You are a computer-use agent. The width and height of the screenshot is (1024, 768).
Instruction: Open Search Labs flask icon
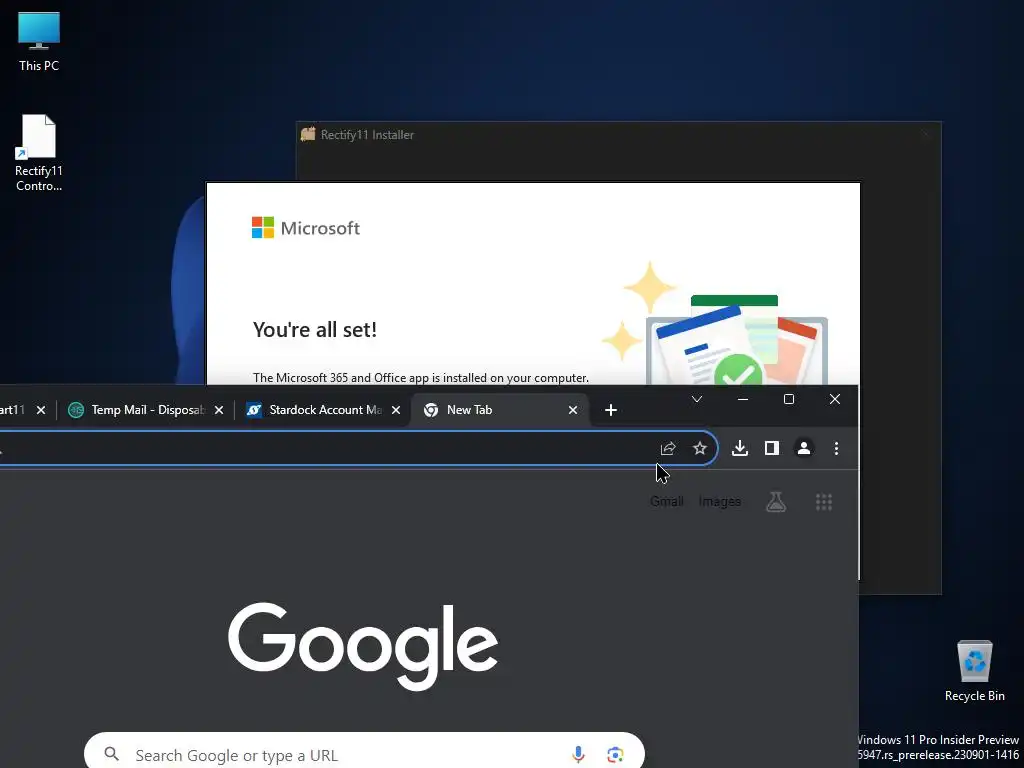coord(776,502)
